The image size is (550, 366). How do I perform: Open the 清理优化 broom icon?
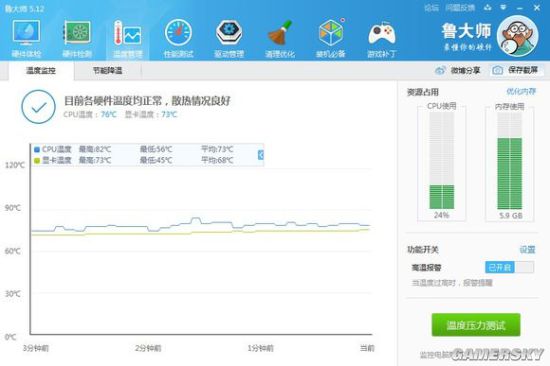tap(280, 38)
